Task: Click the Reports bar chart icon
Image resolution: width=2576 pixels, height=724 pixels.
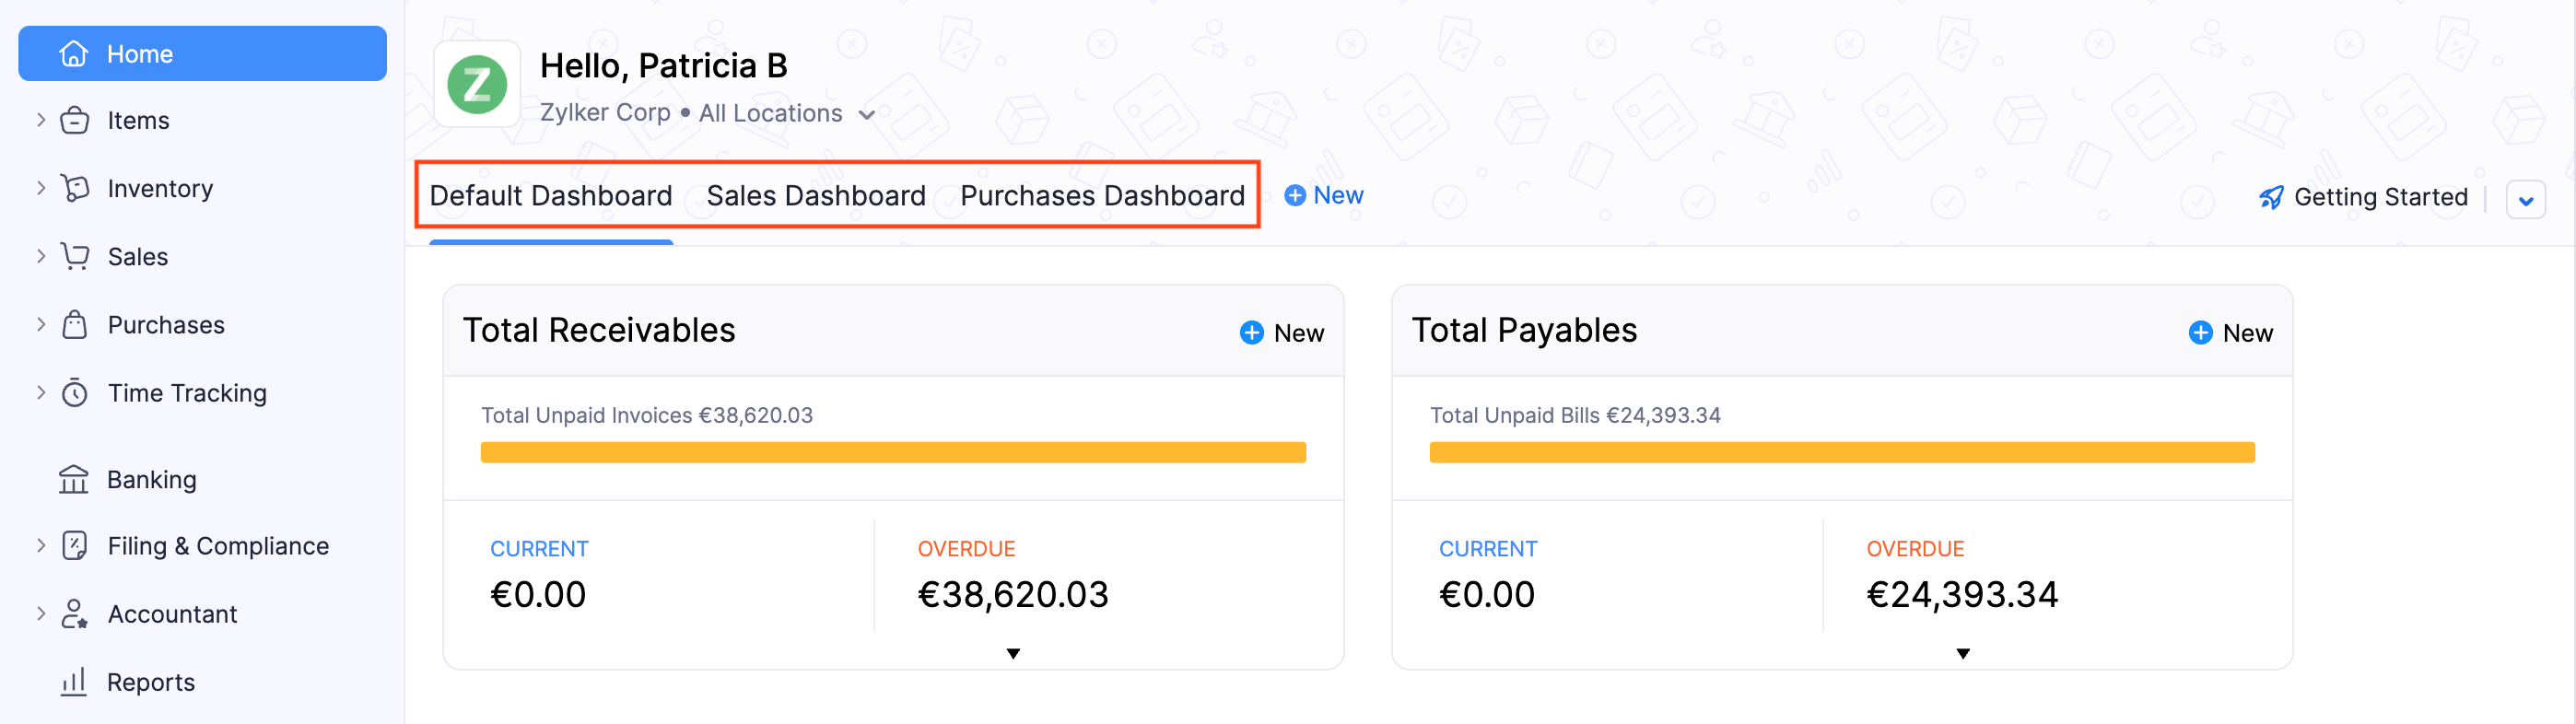Action: pos(74,682)
